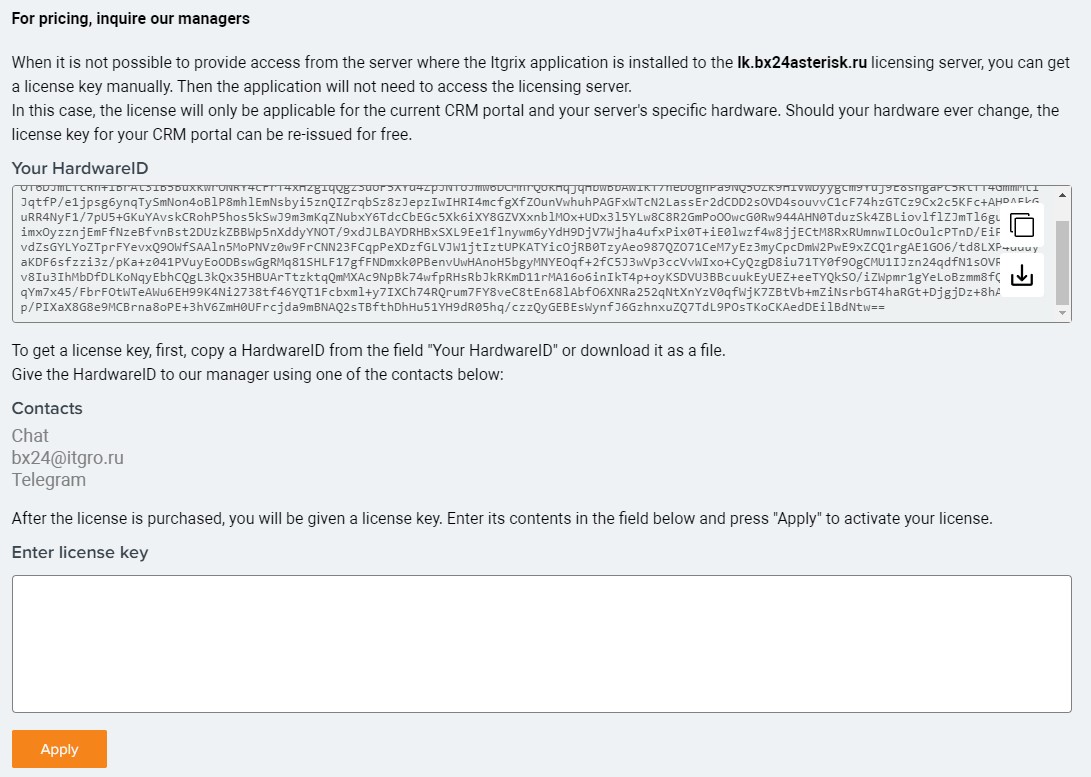
Task: Click the scrollbar track above the thumb
Action: point(1062,211)
